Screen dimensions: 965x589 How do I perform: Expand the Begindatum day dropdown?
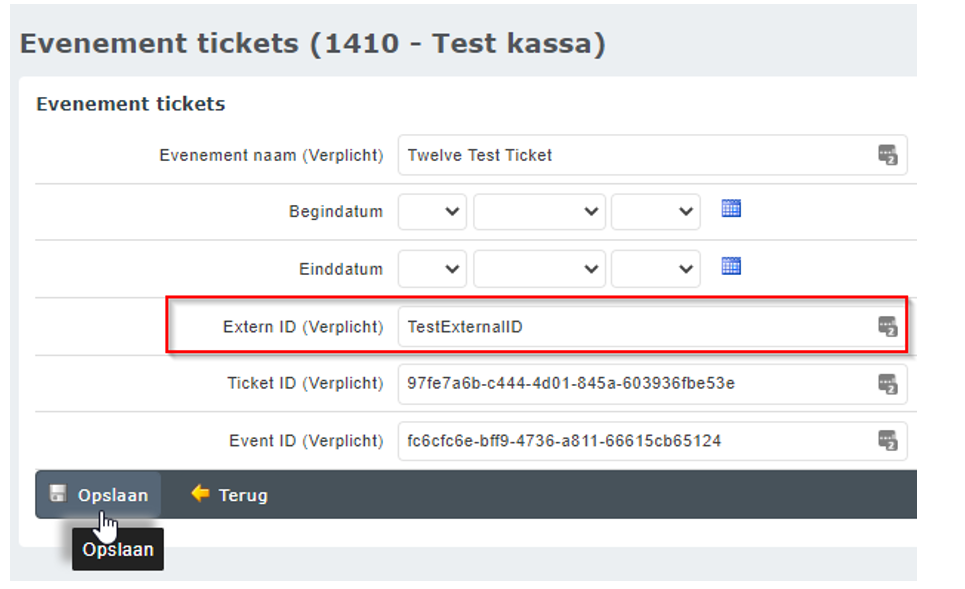pos(432,212)
